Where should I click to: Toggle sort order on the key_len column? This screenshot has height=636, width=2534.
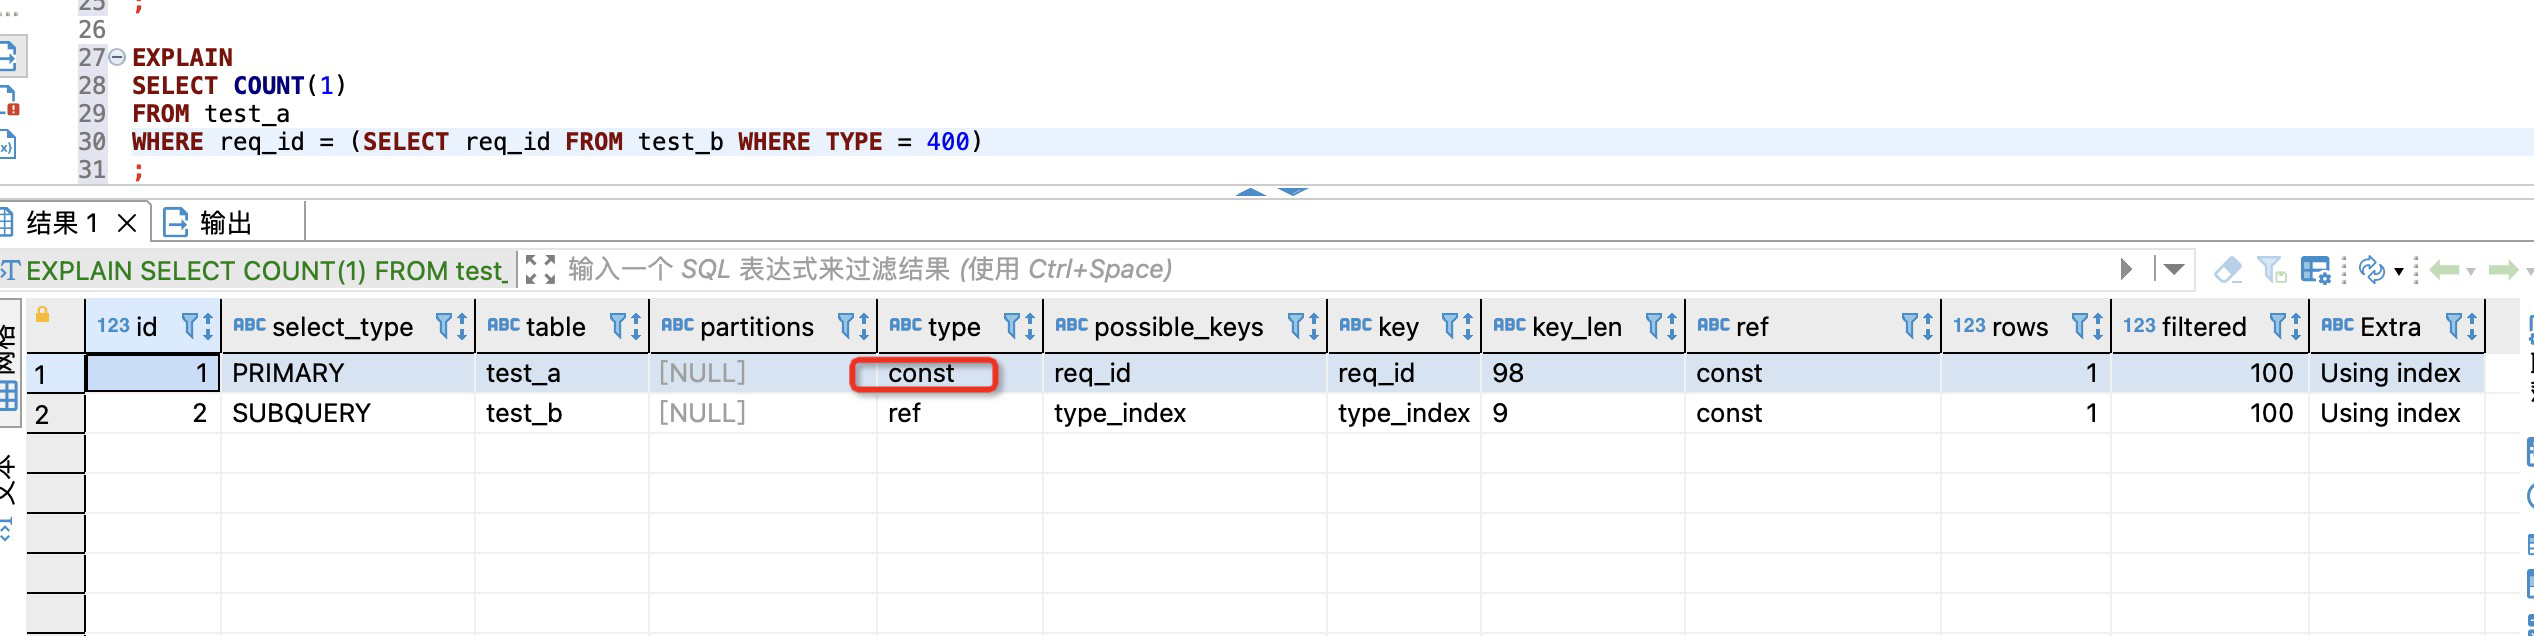coord(1671,326)
